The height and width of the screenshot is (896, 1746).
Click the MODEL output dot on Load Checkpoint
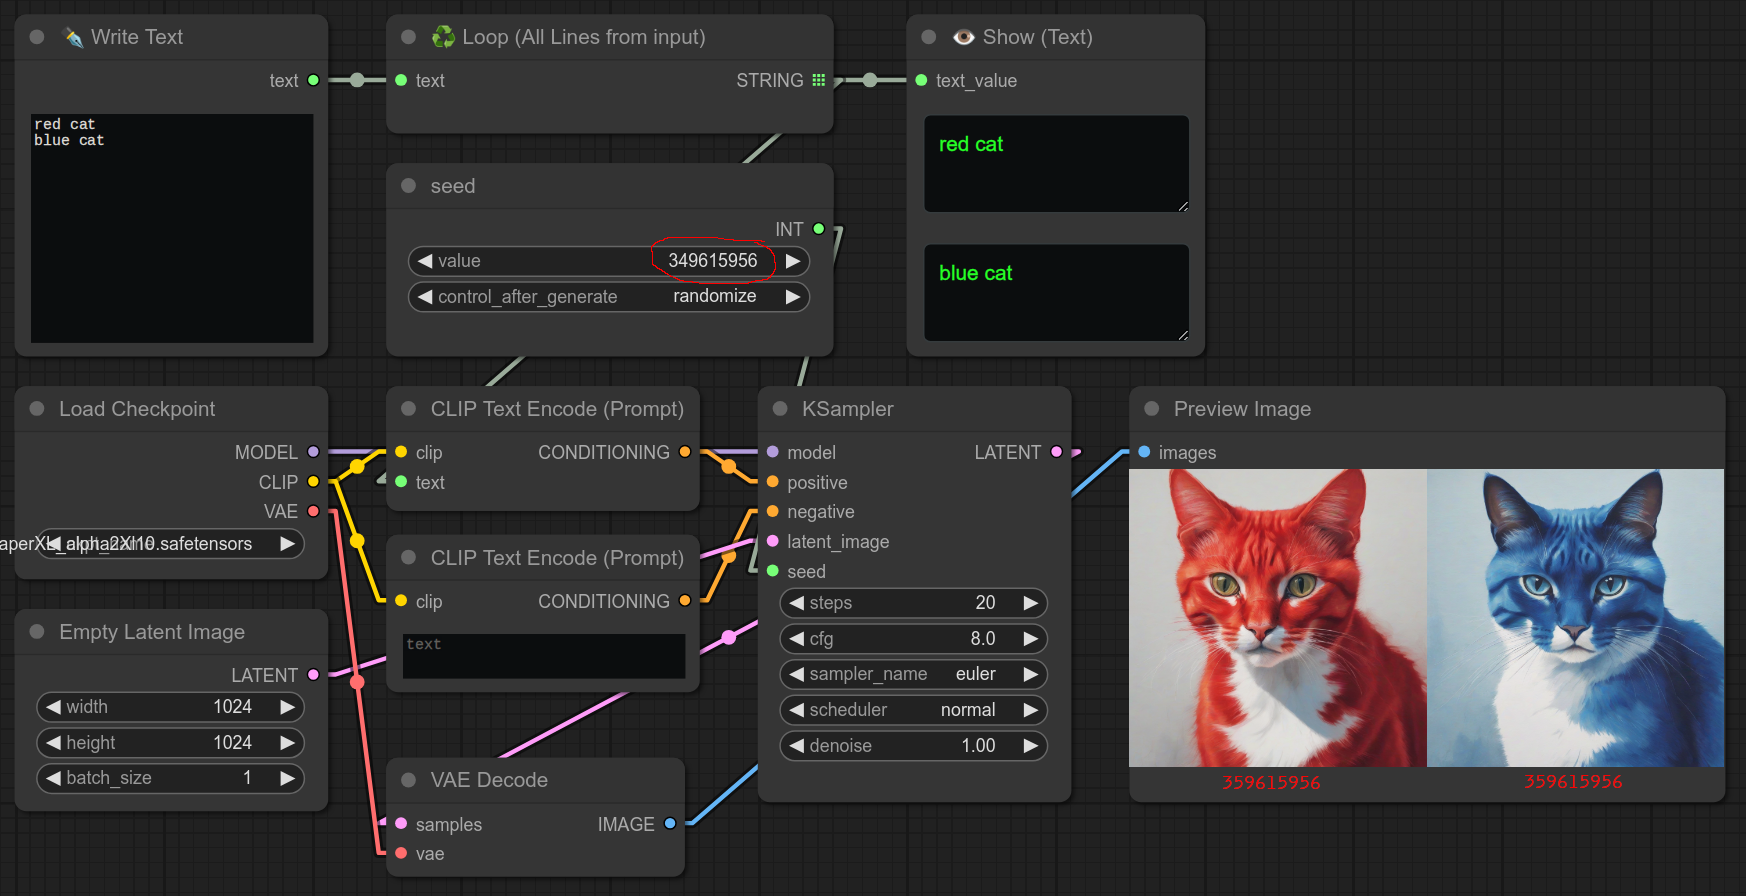[x=313, y=452]
